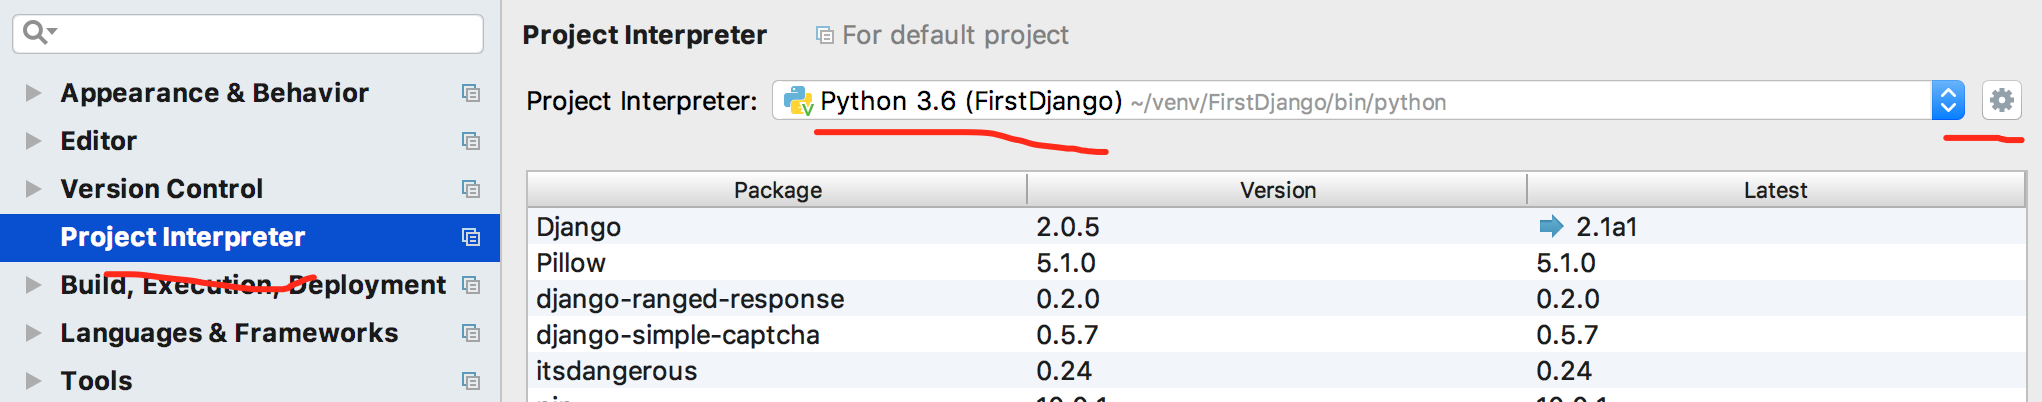This screenshot has width=2042, height=402.
Task: Click the Python interpreter icon in combo box
Action: point(798,101)
